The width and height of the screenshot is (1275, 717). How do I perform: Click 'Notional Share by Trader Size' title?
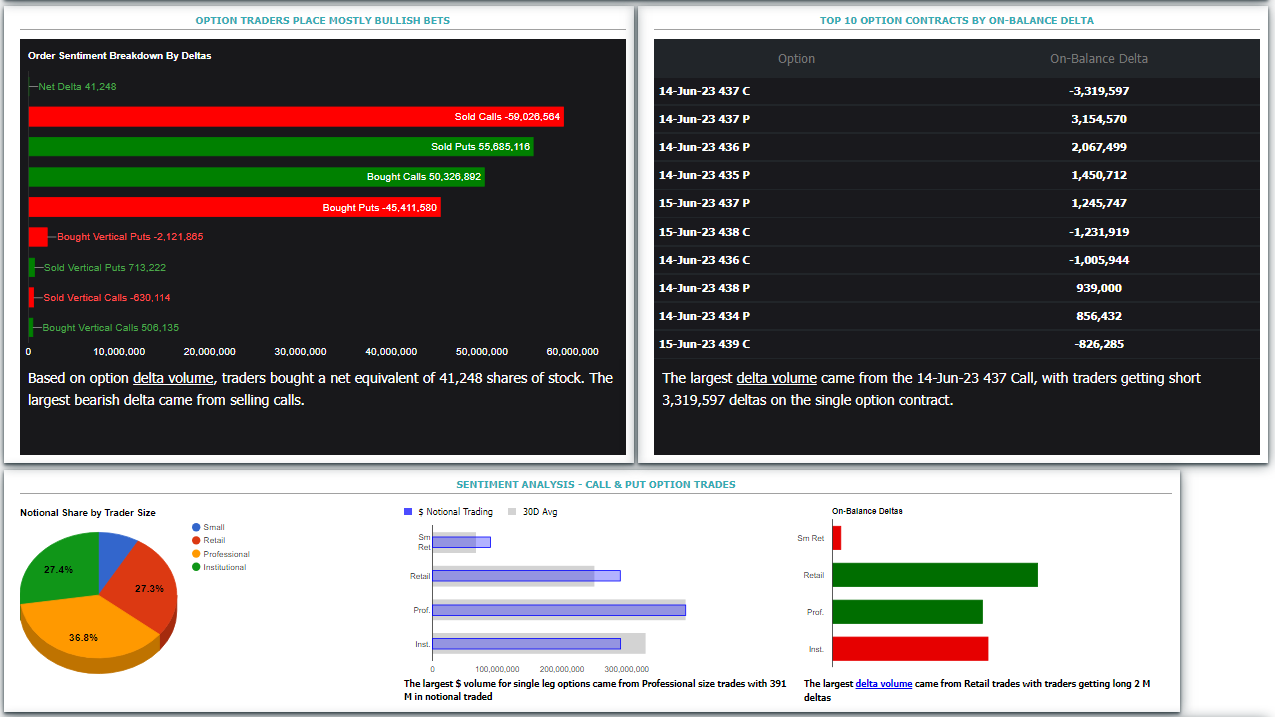tap(88, 513)
